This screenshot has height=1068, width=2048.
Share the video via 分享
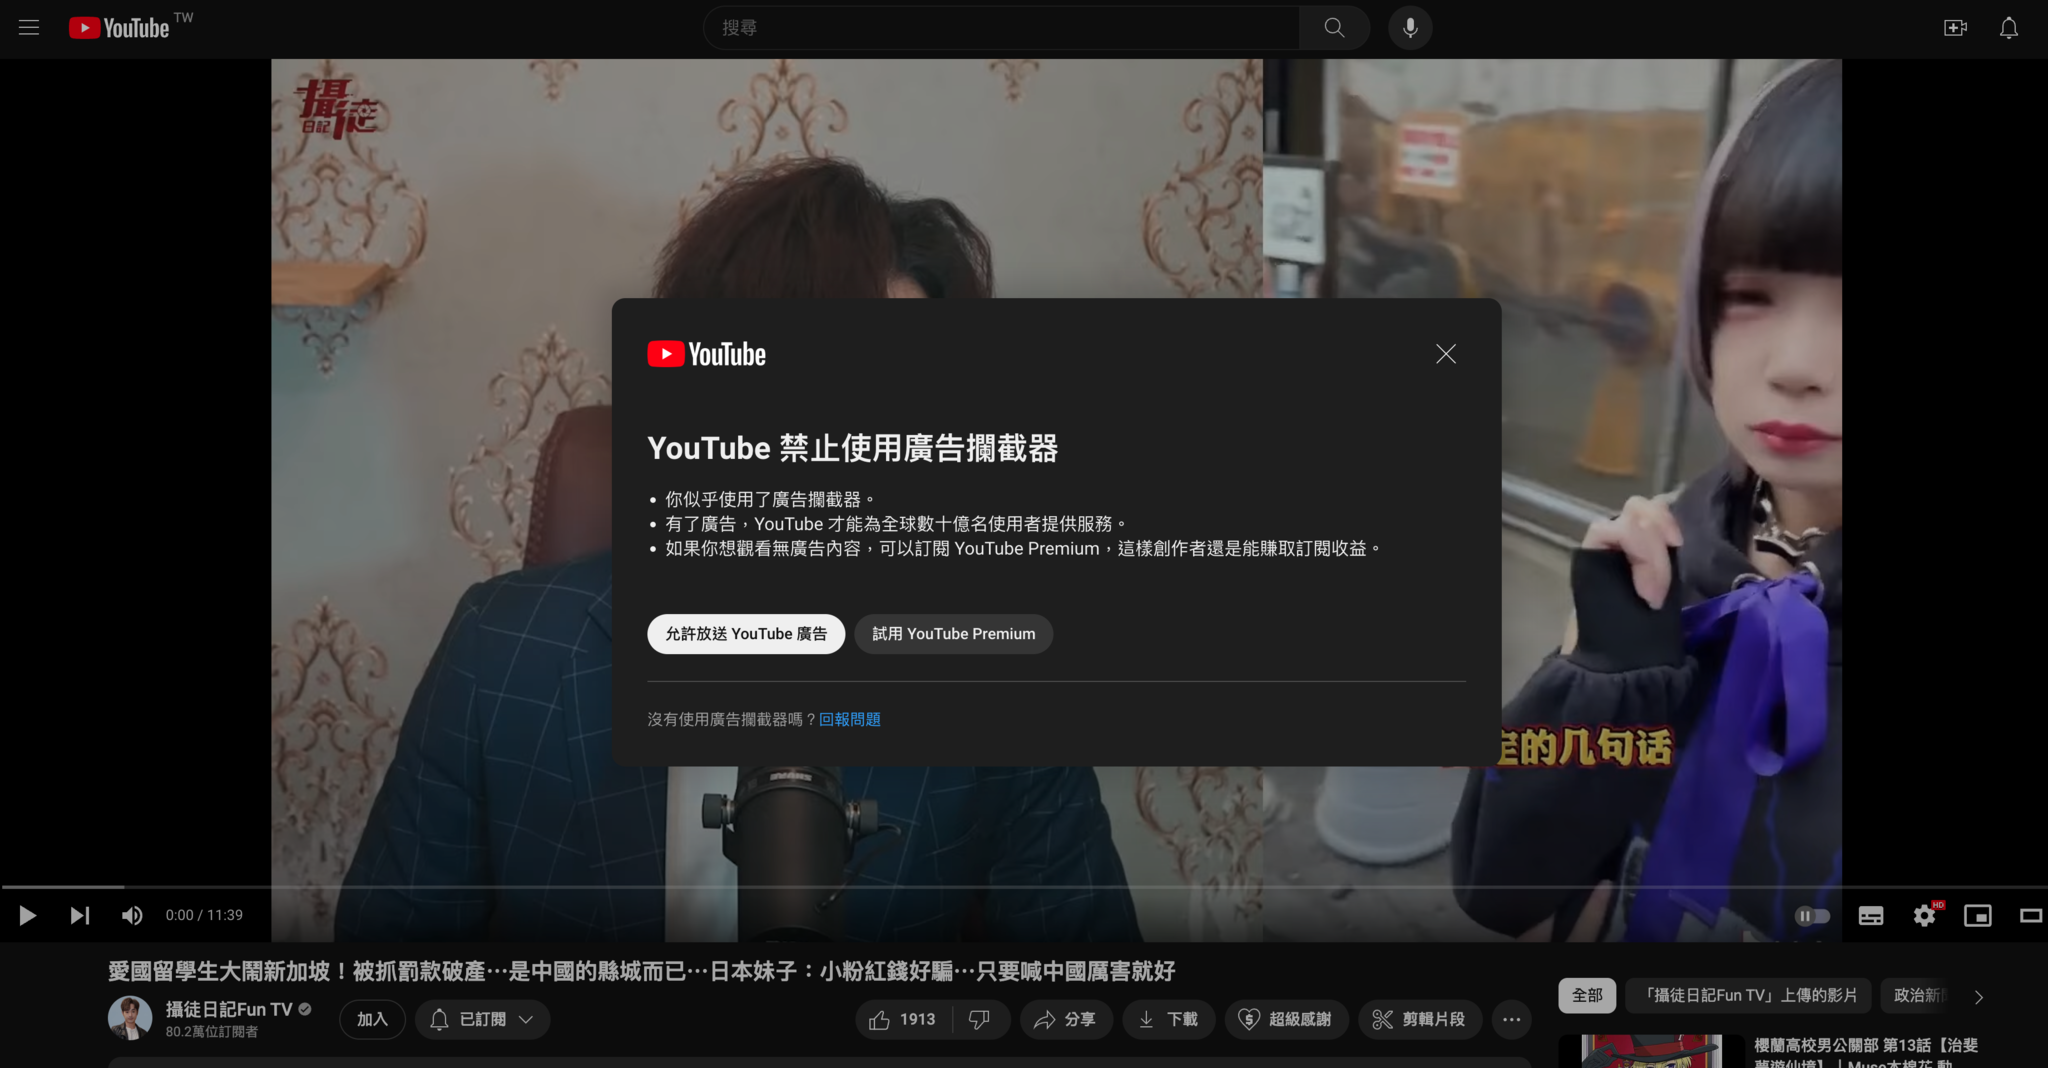pos(1065,1019)
